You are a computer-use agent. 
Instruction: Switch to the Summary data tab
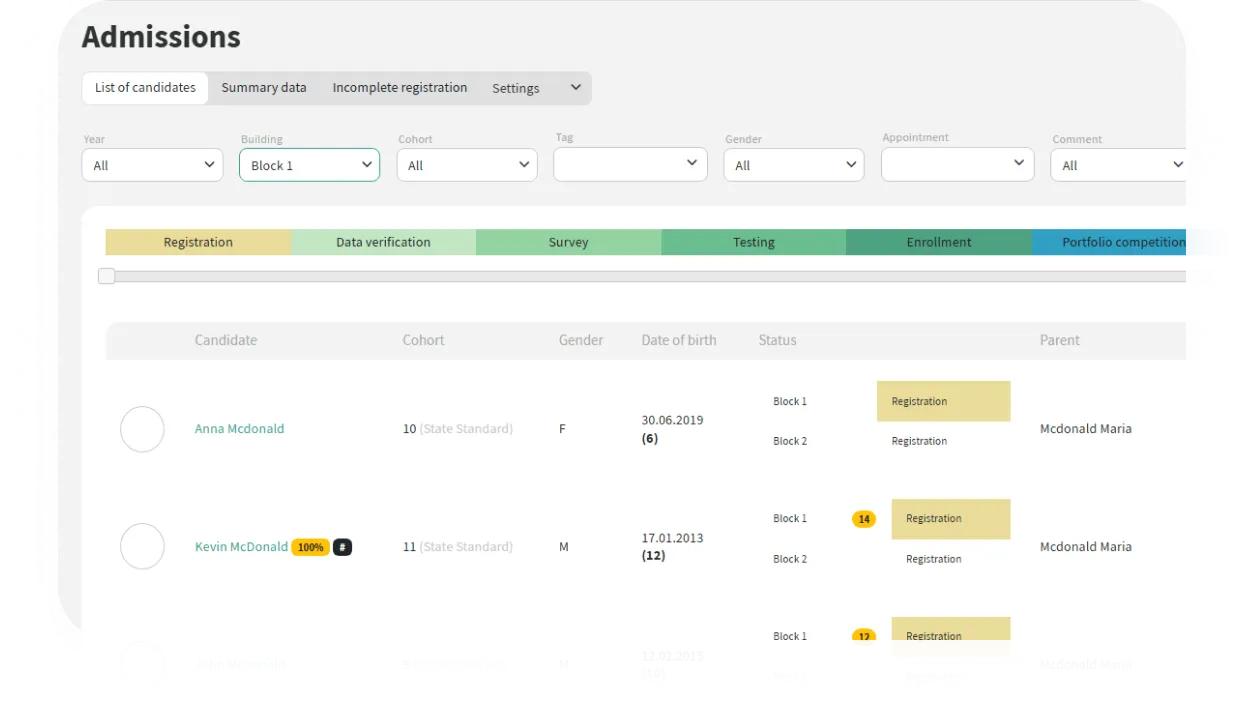264,88
